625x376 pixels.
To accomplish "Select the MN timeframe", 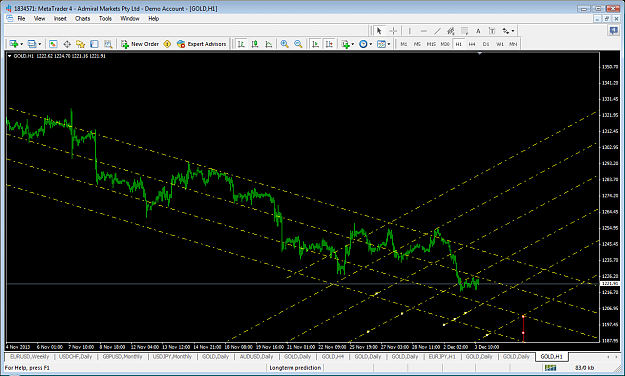I will (x=513, y=44).
